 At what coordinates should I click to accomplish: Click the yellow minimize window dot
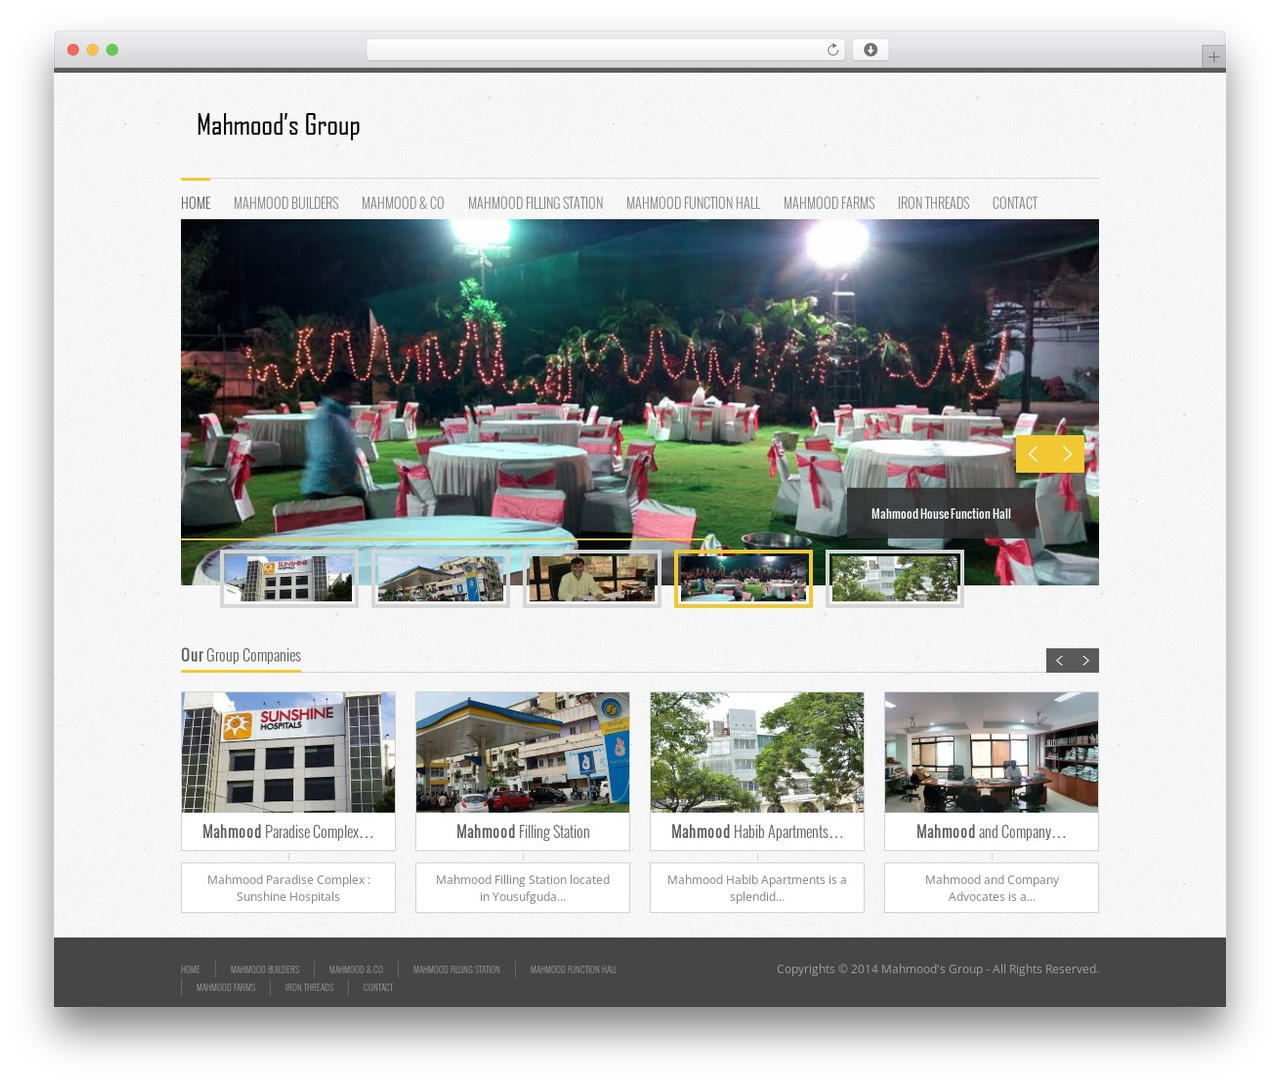[x=92, y=50]
